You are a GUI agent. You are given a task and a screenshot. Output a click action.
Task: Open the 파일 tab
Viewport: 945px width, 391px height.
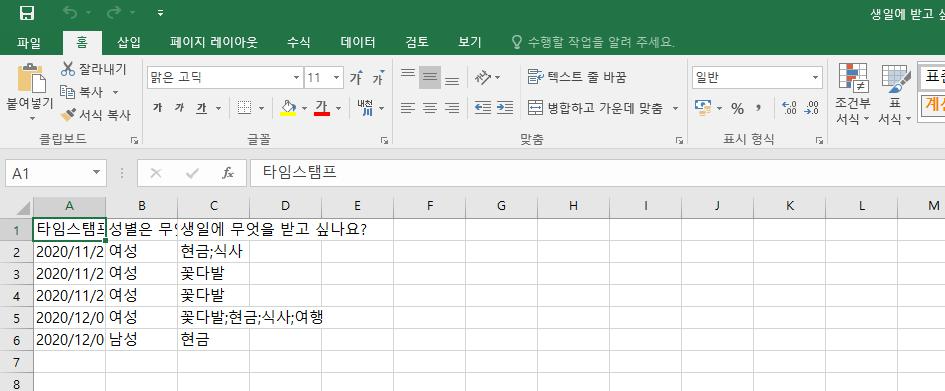(29, 42)
